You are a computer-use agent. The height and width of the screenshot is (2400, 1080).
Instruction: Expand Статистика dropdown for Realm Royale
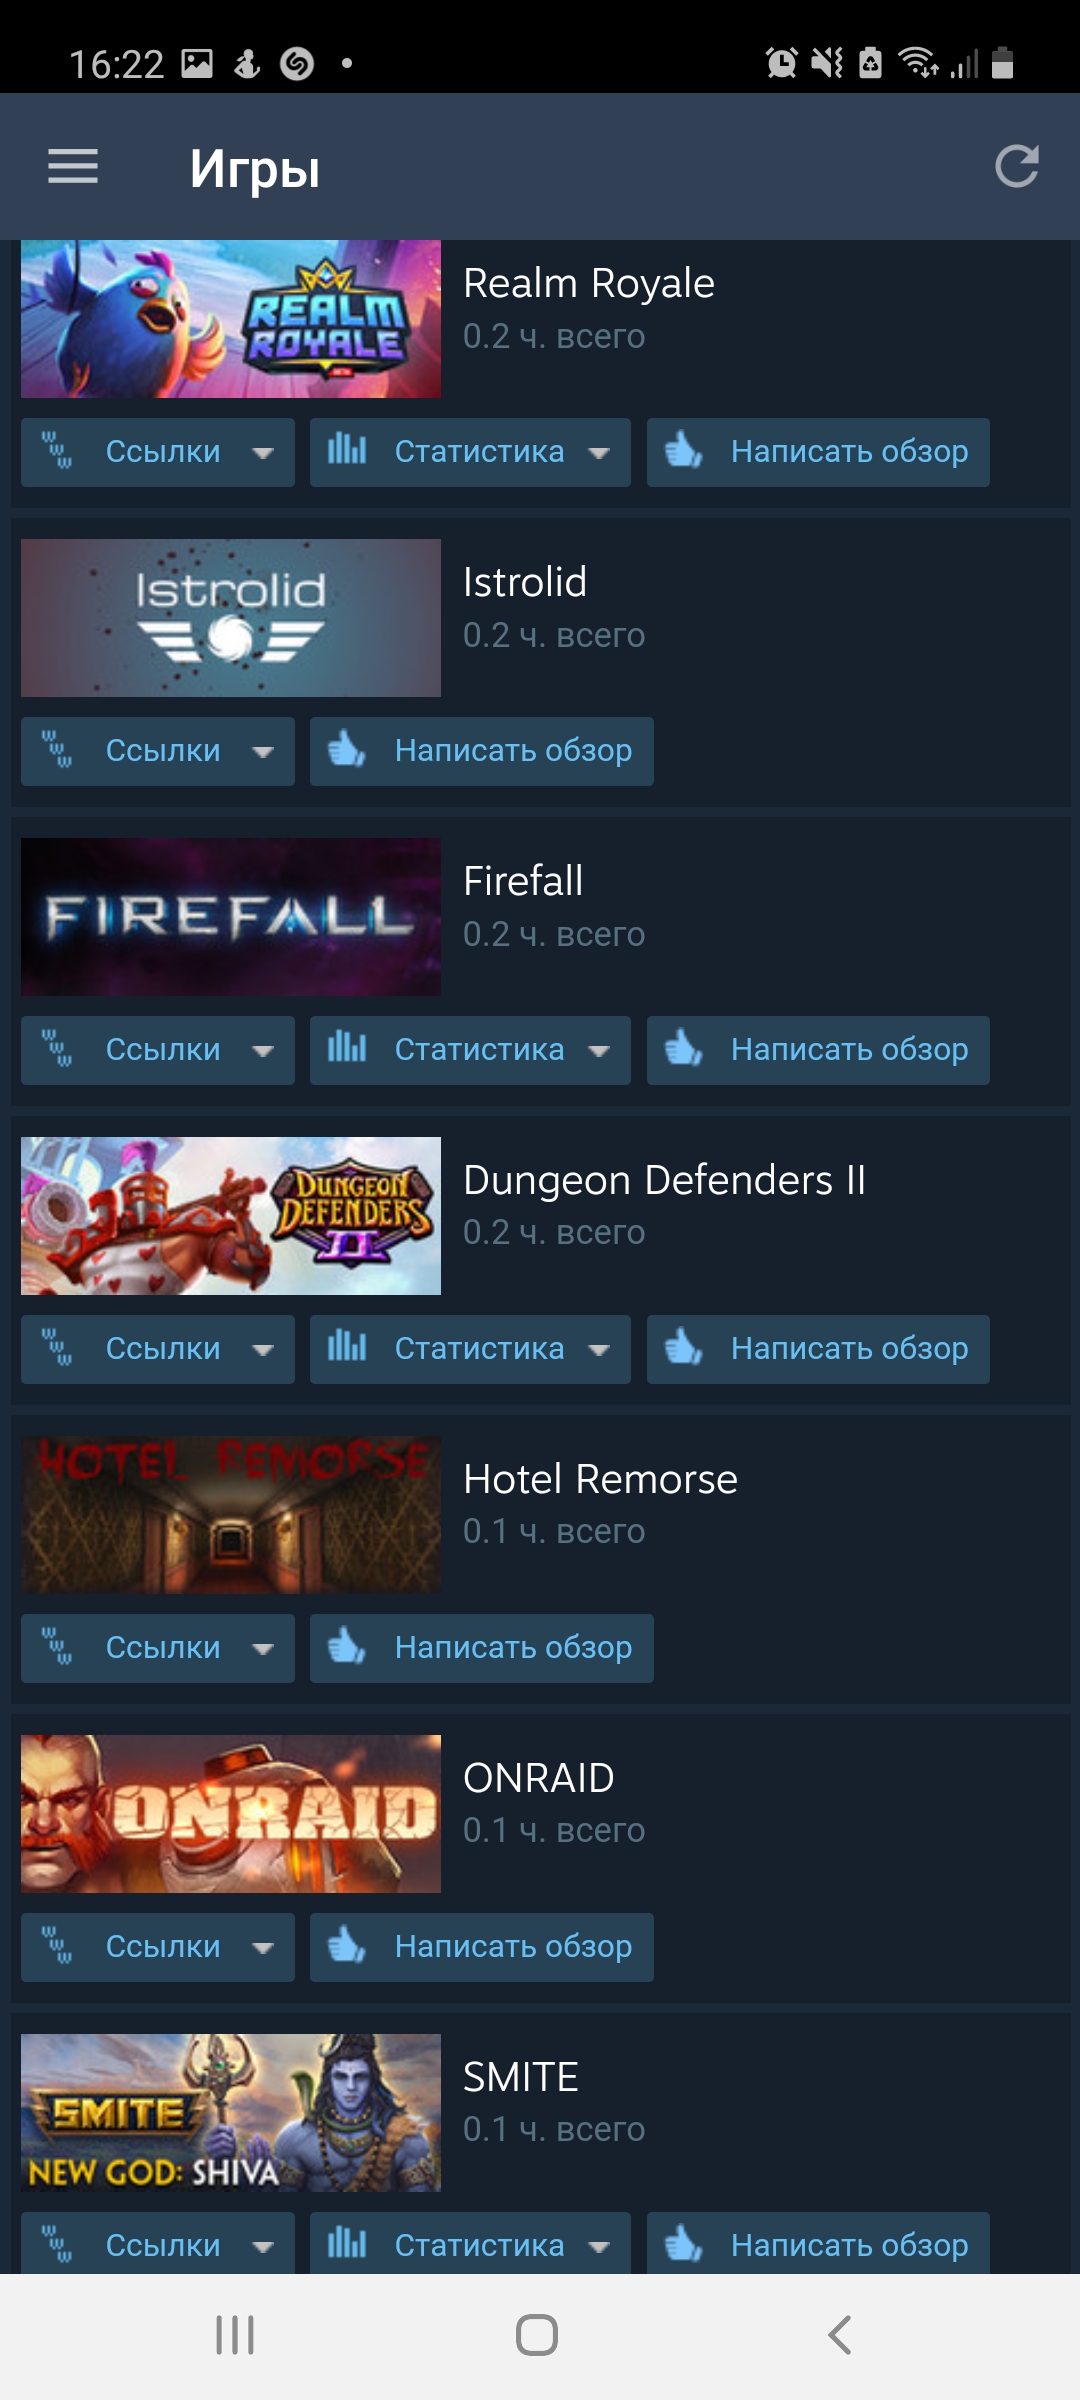pyautogui.click(x=470, y=452)
